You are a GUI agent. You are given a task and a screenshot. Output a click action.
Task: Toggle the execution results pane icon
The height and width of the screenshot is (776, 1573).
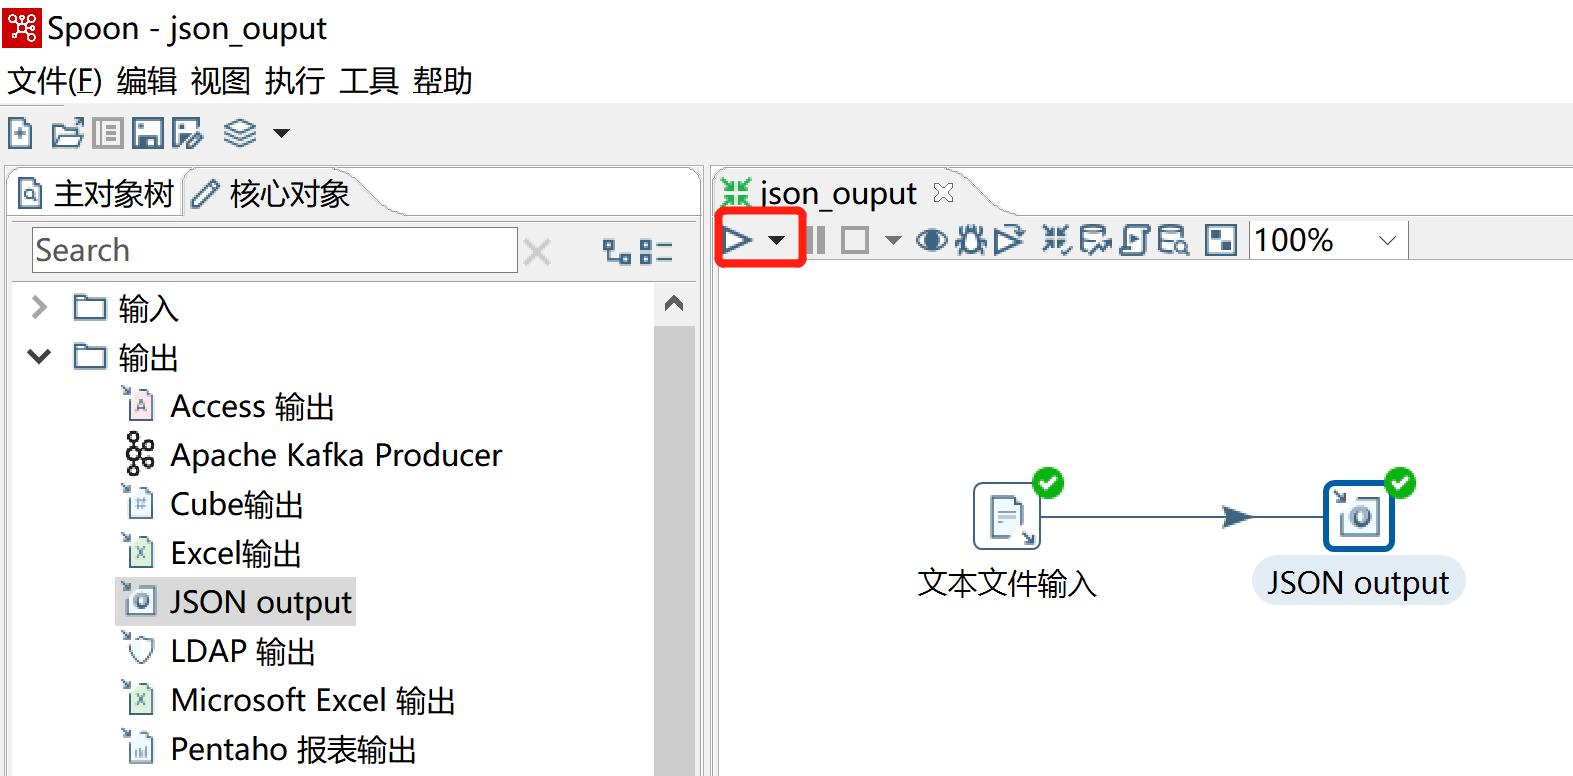tap(1221, 240)
